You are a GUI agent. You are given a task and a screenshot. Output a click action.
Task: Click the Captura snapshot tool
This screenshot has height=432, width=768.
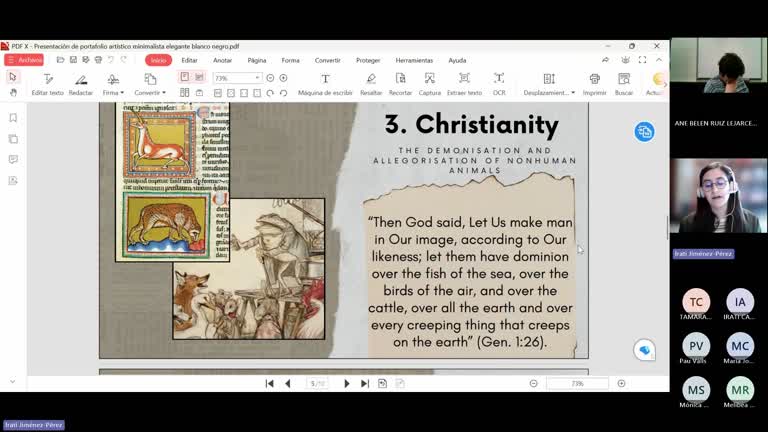(430, 84)
